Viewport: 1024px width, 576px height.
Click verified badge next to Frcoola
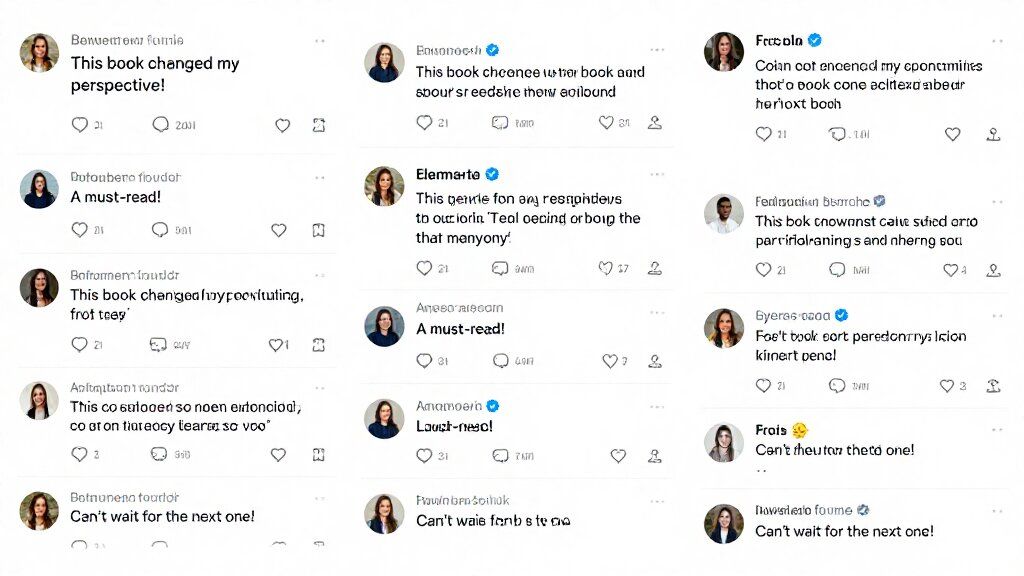tap(814, 40)
